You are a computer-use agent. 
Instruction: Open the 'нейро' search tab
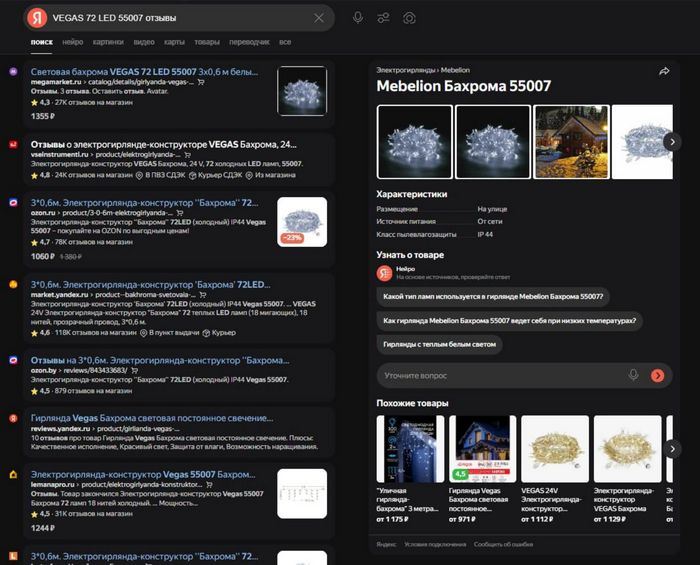(73, 43)
